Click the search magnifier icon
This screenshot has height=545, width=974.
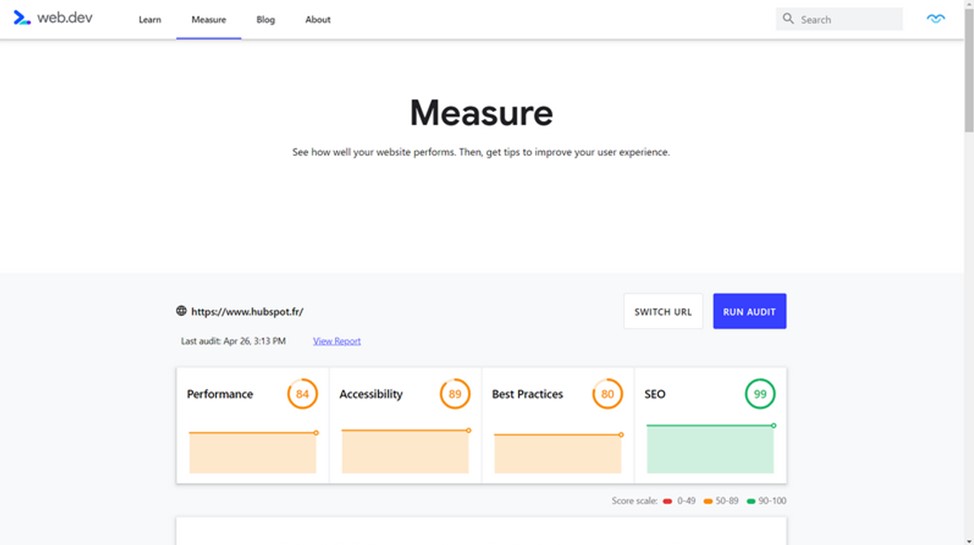click(788, 19)
